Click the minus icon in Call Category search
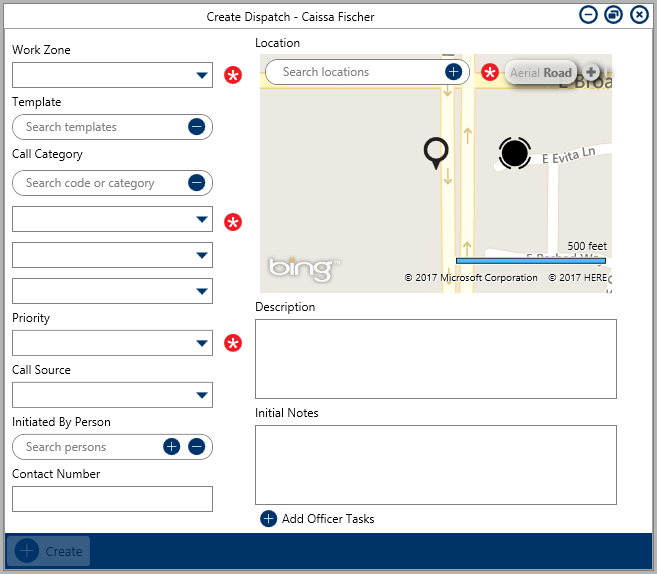The image size is (657, 574). tap(196, 183)
